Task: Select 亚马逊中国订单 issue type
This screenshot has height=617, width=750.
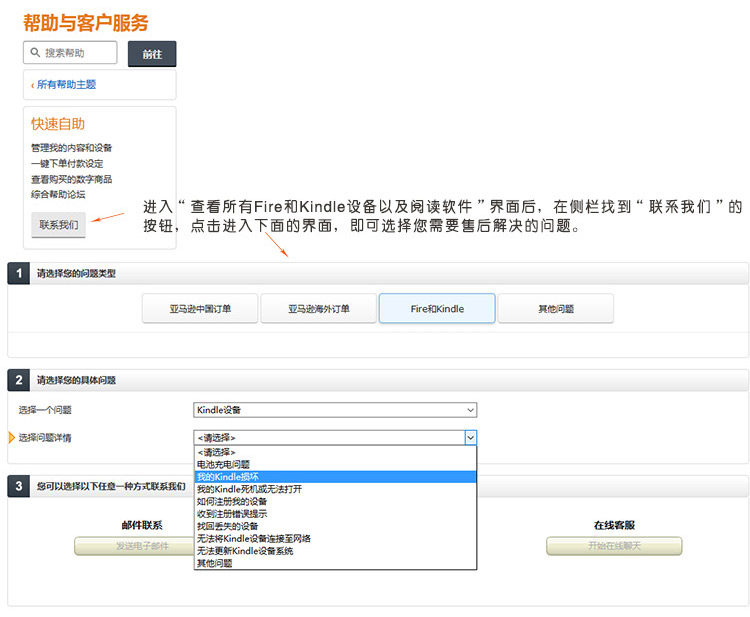Action: pyautogui.click(x=200, y=309)
